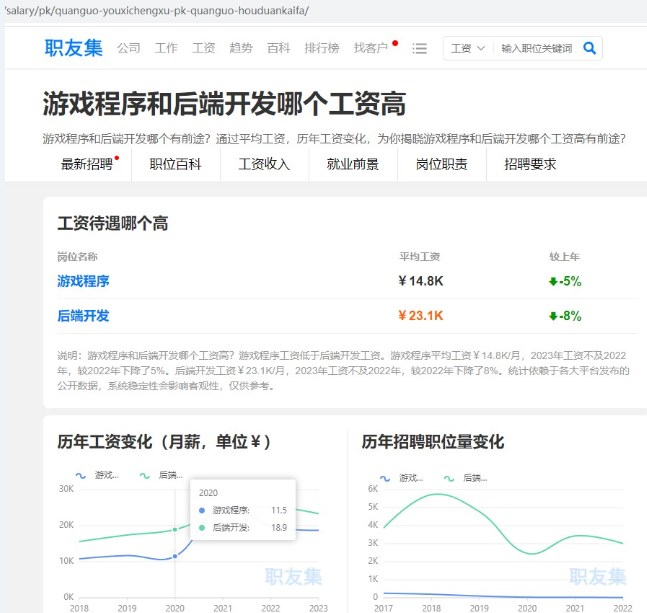The width and height of the screenshot is (647, 613).
Task: Click the 历年招聘职位量变化 chart heading
Action: pos(432,442)
